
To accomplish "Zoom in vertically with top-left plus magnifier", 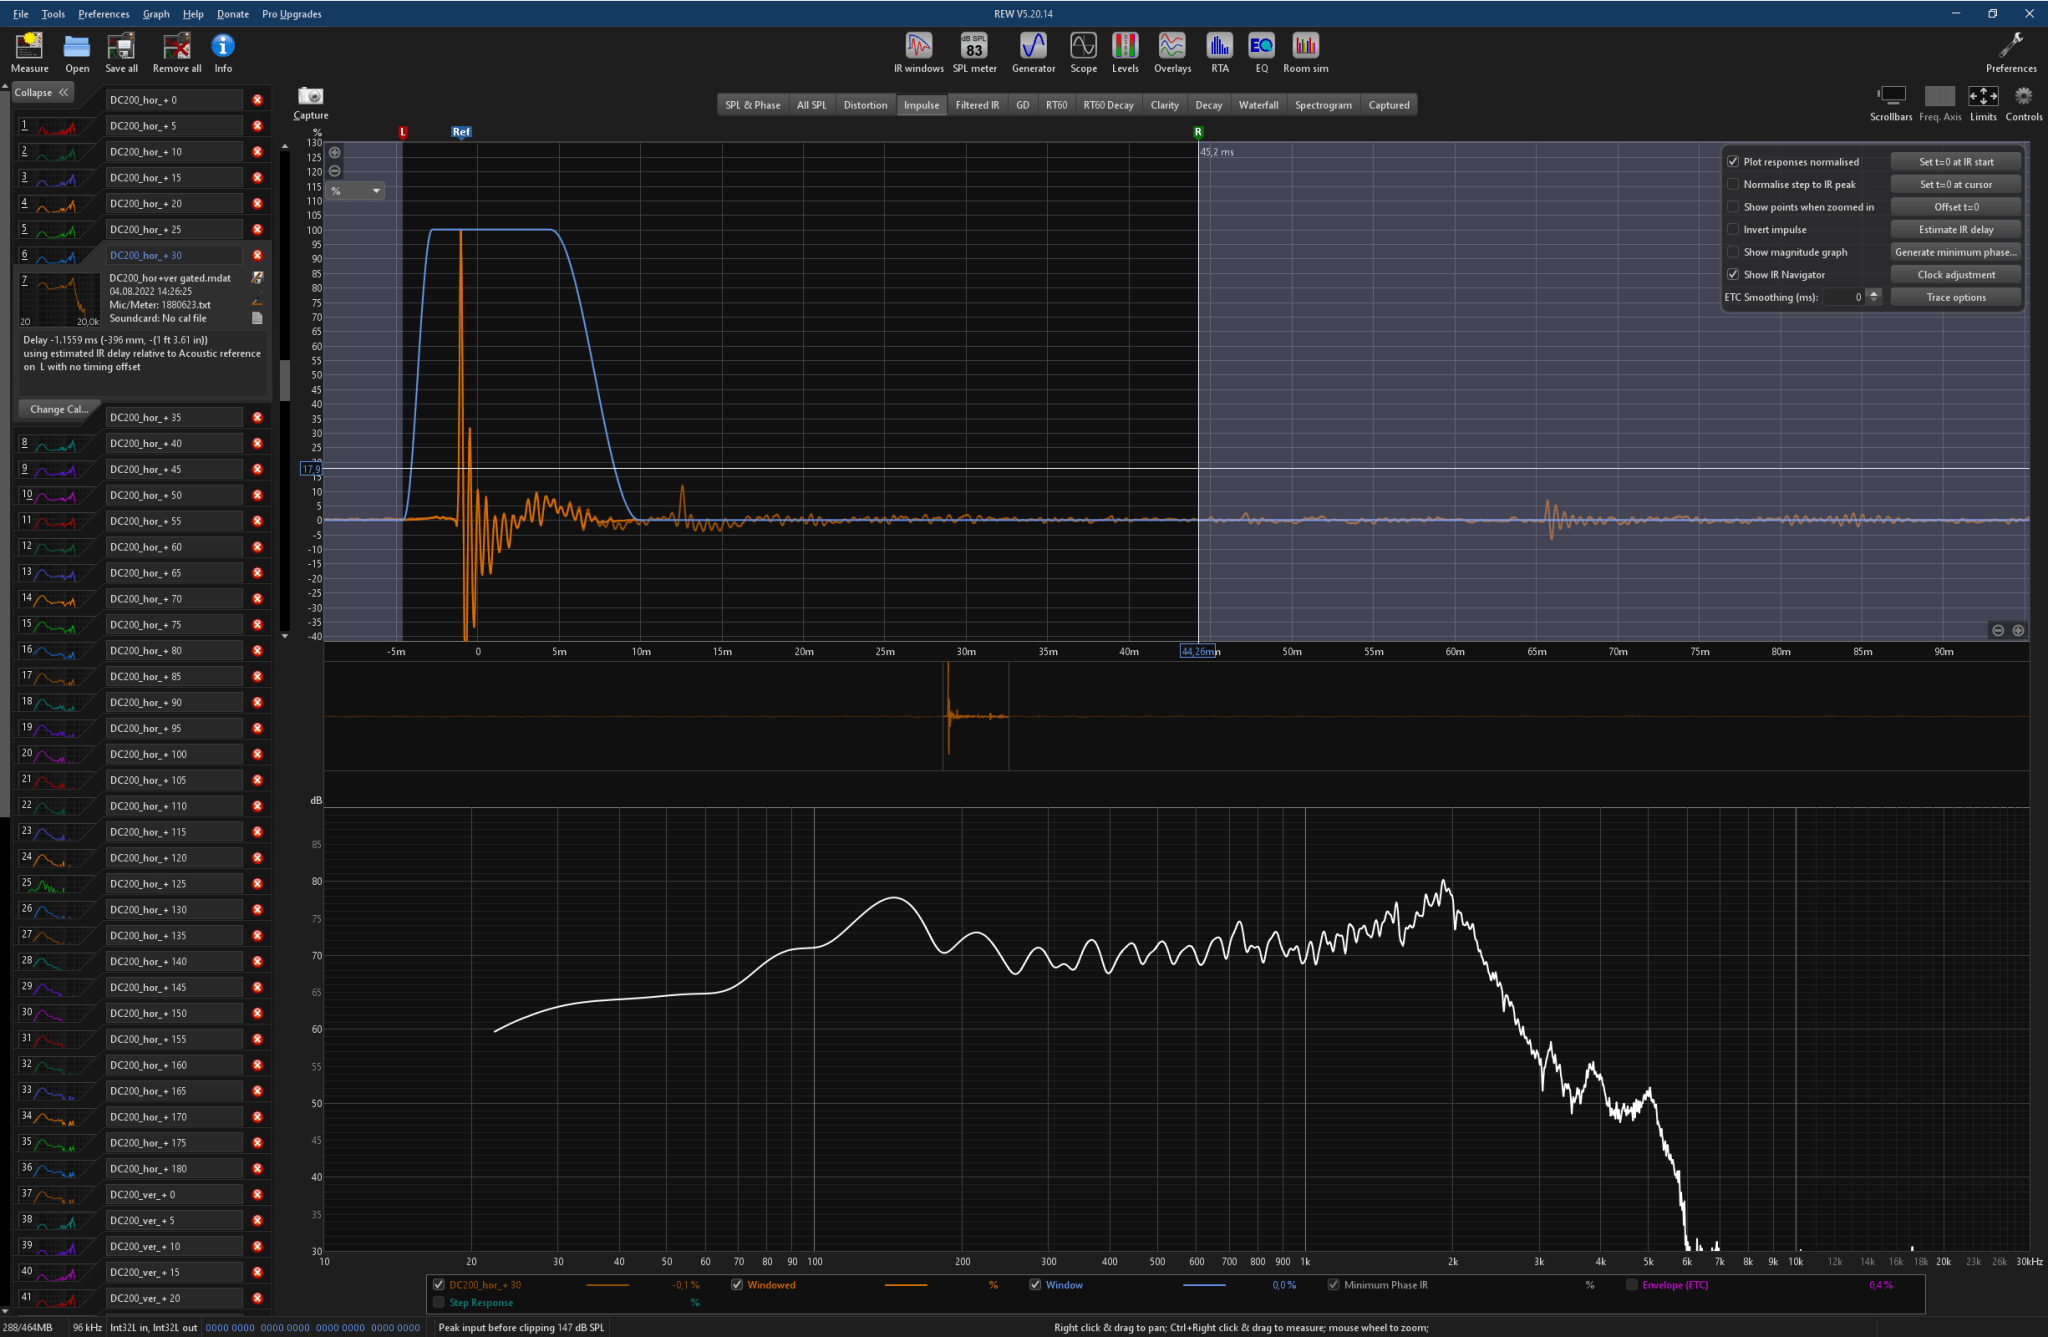I will pos(335,153).
